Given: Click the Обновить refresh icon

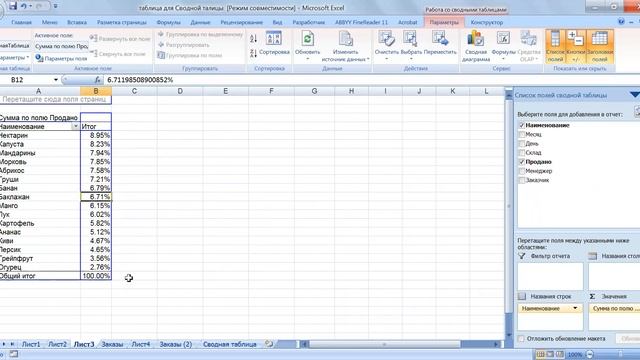Looking at the screenshot, I should pos(307,40).
